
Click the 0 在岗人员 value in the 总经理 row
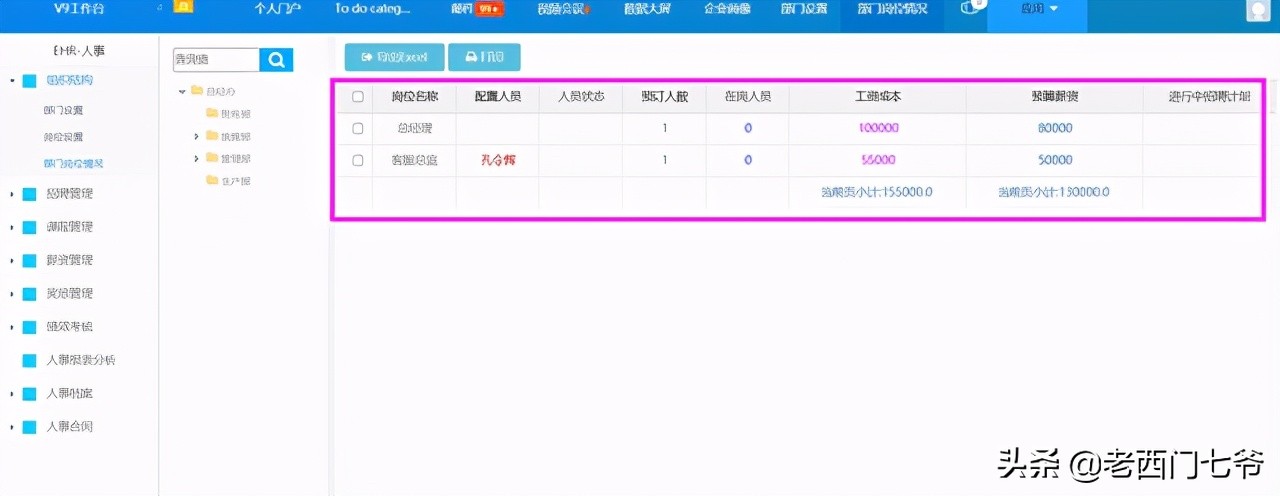[748, 128]
